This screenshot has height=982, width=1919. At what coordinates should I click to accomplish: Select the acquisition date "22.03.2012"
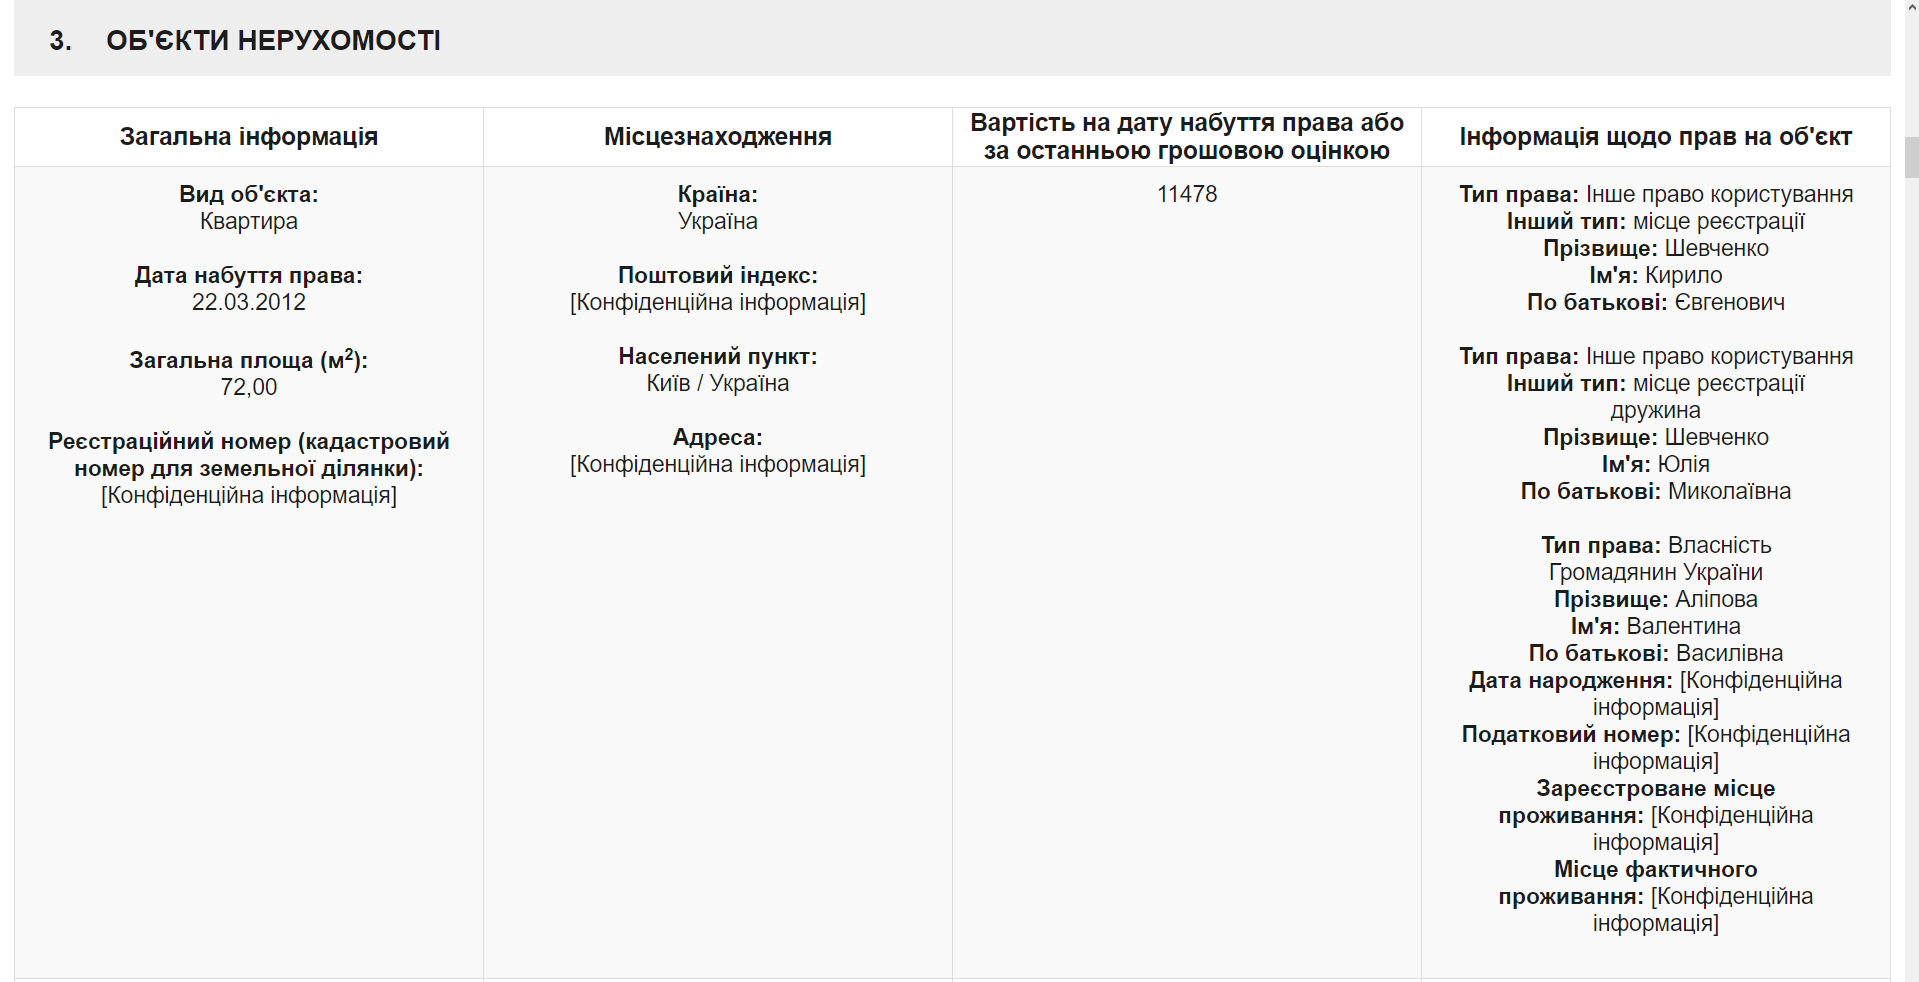[x=249, y=303]
